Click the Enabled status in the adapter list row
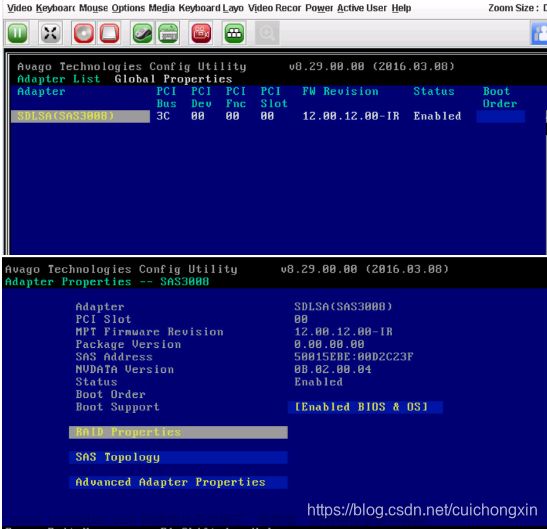The image size is (547, 529). pyautogui.click(x=437, y=116)
